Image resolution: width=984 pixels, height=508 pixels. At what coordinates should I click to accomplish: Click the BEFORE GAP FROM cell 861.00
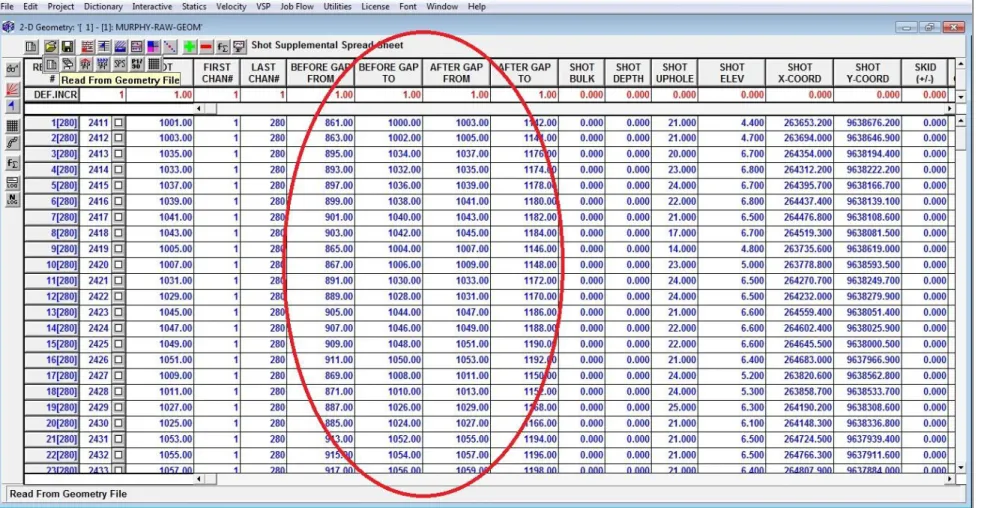tap(320, 122)
